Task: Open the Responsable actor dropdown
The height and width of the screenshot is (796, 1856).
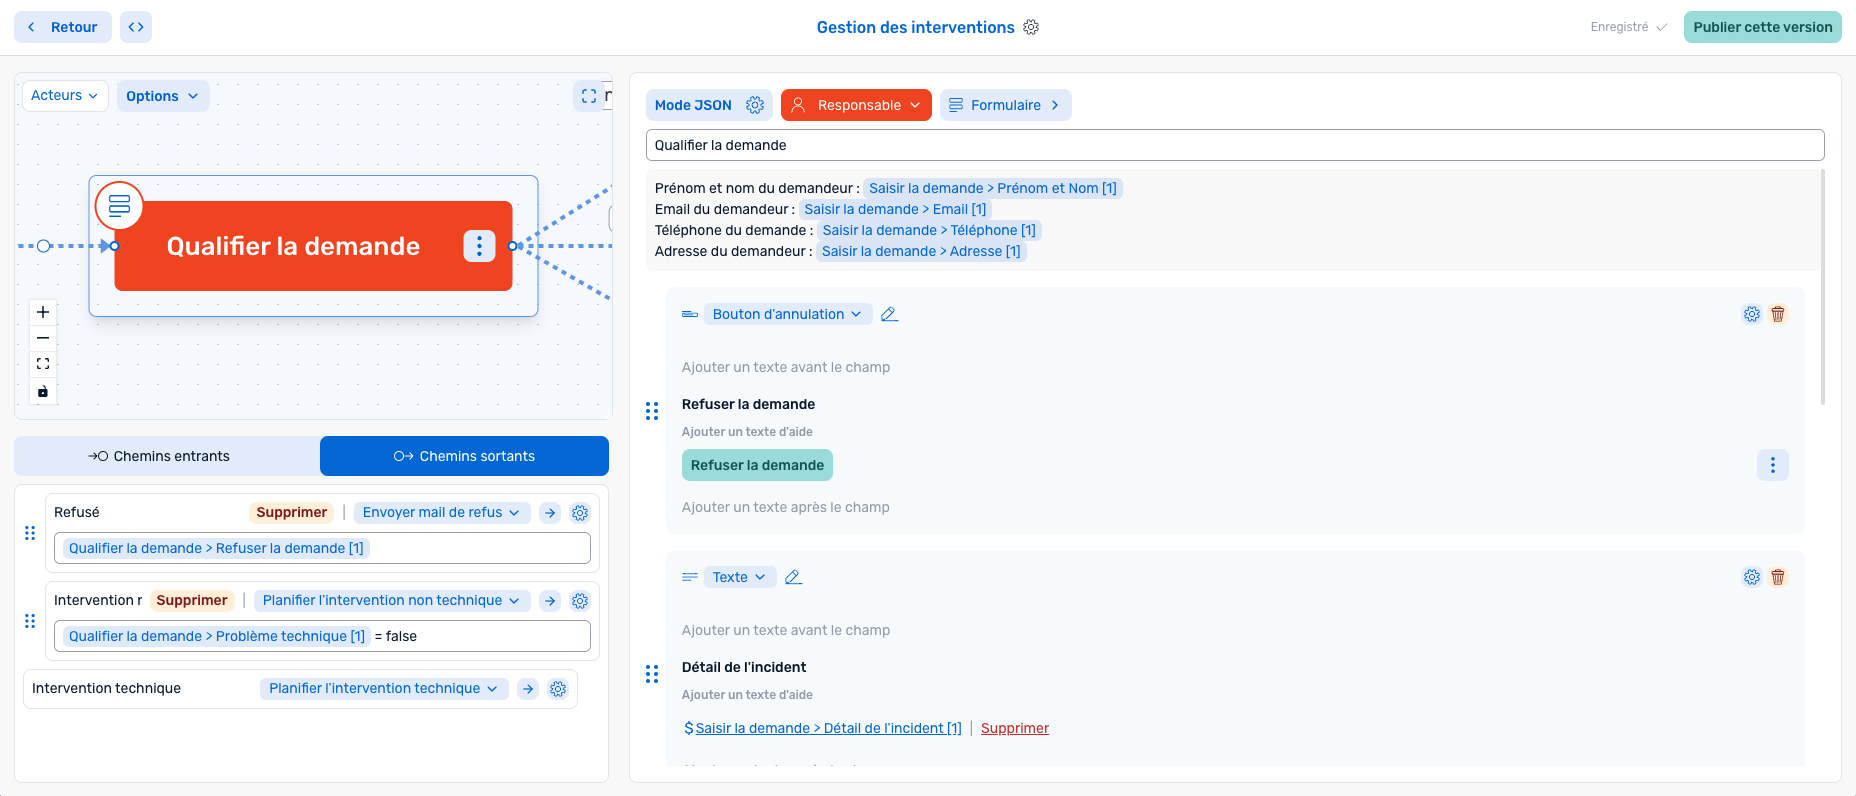Action: click(x=856, y=105)
